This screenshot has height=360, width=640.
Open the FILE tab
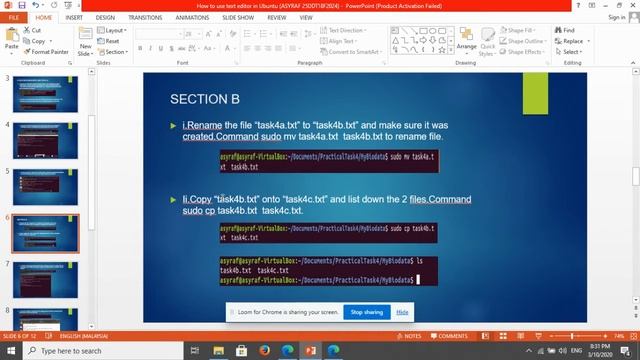(14, 18)
